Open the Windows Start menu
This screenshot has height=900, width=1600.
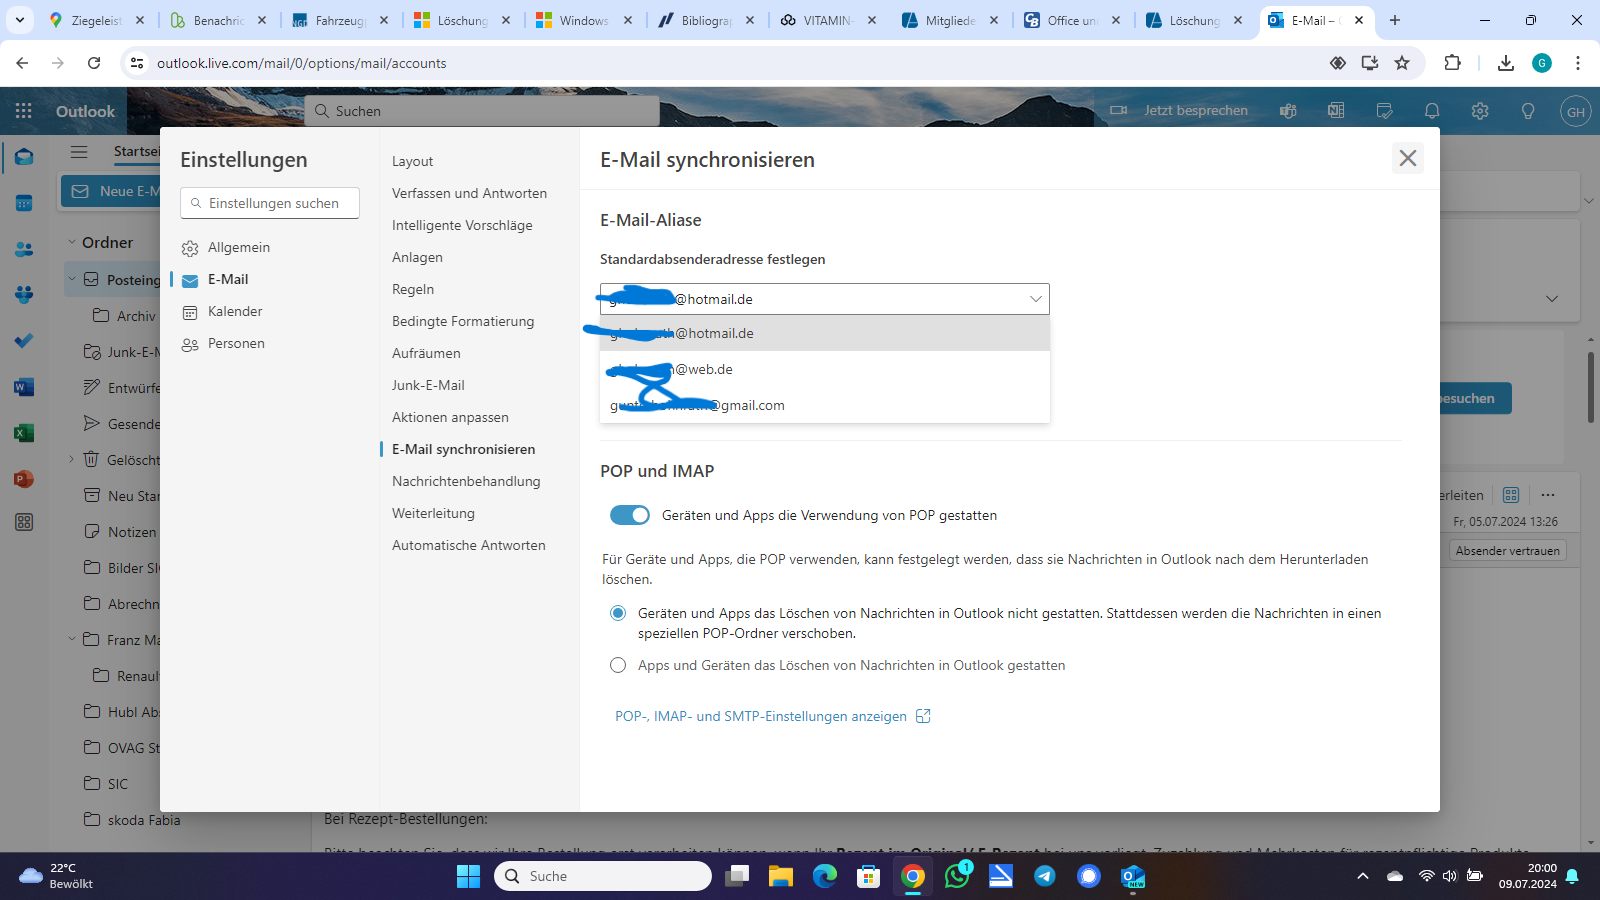click(x=468, y=876)
